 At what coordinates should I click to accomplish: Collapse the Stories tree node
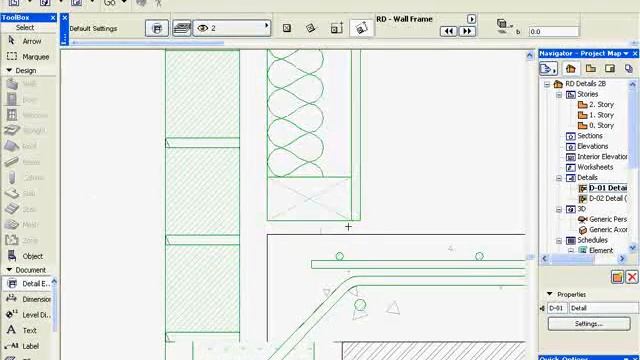559,95
